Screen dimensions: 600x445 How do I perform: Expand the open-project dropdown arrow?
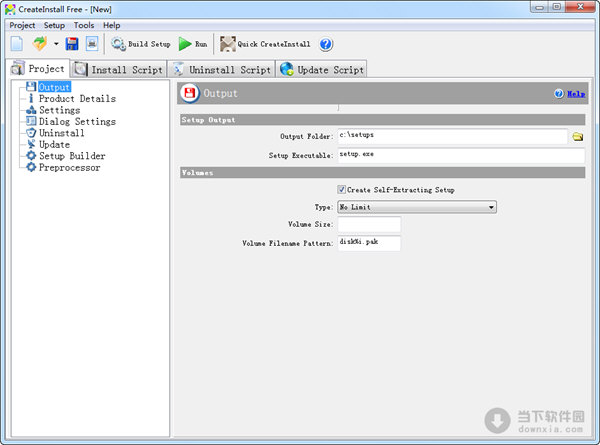(x=56, y=44)
